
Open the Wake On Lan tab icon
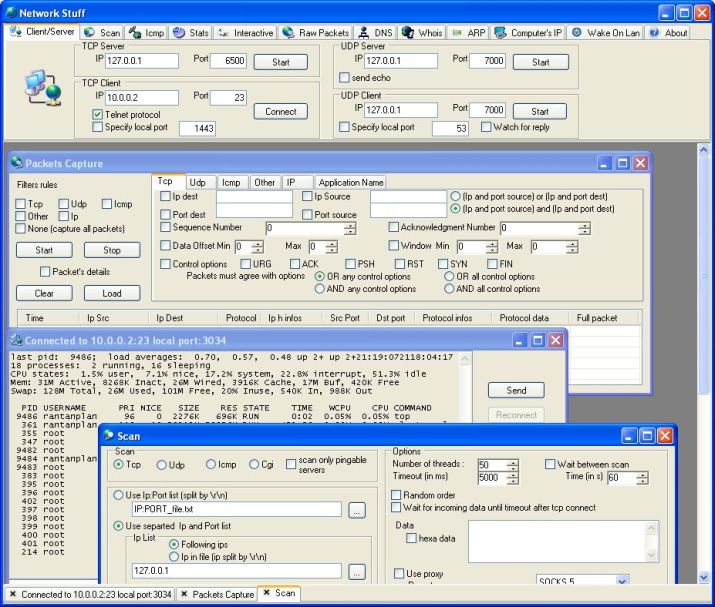pos(576,32)
